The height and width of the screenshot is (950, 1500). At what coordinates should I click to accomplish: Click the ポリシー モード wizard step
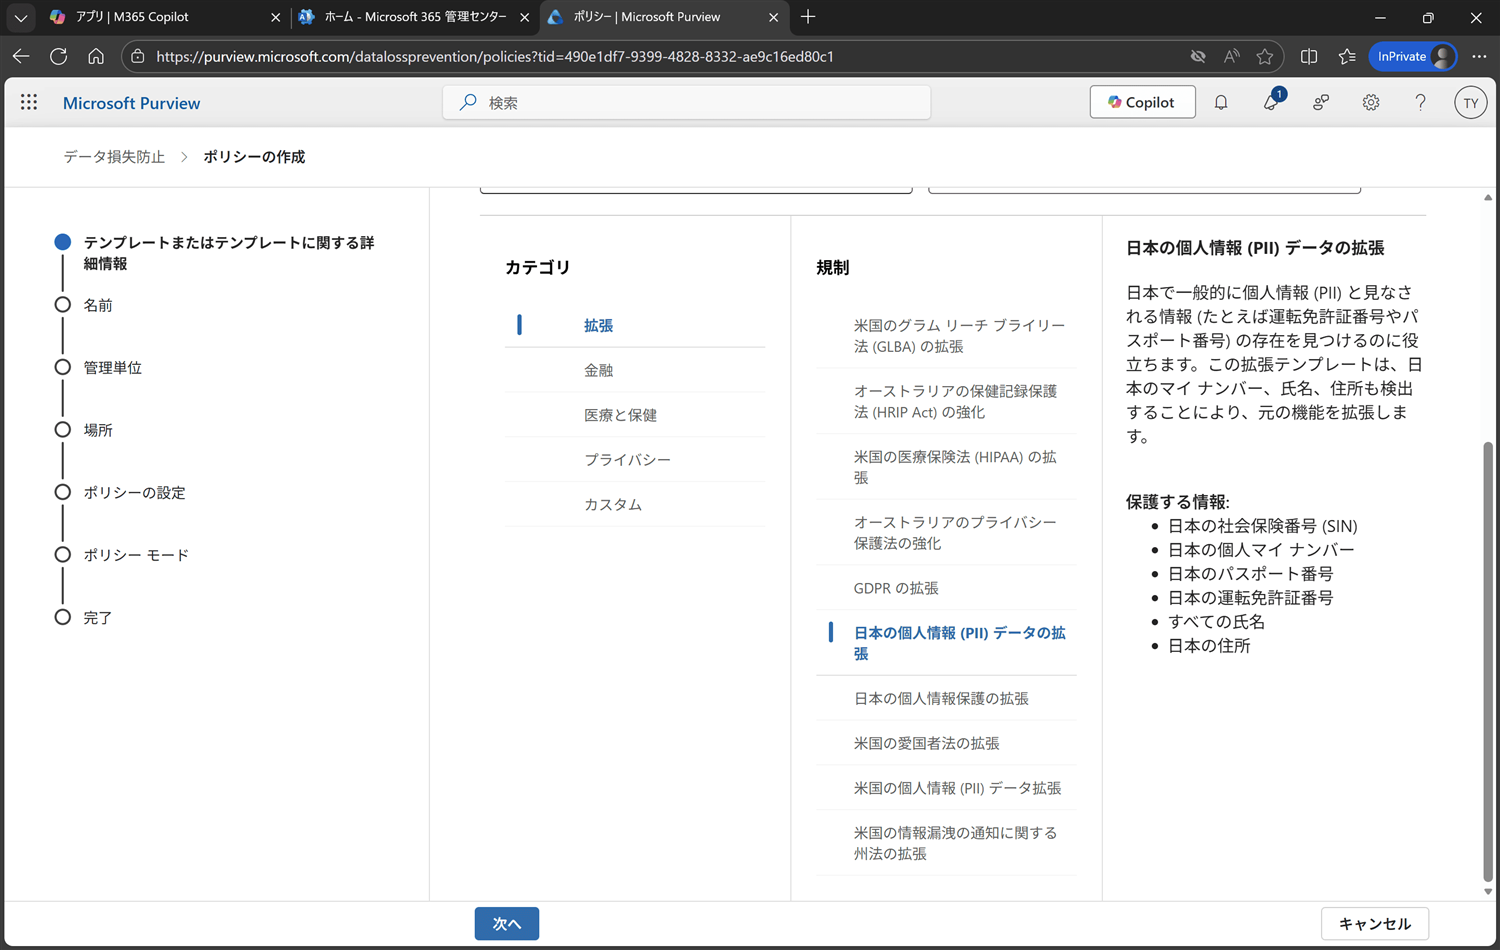[136, 555]
